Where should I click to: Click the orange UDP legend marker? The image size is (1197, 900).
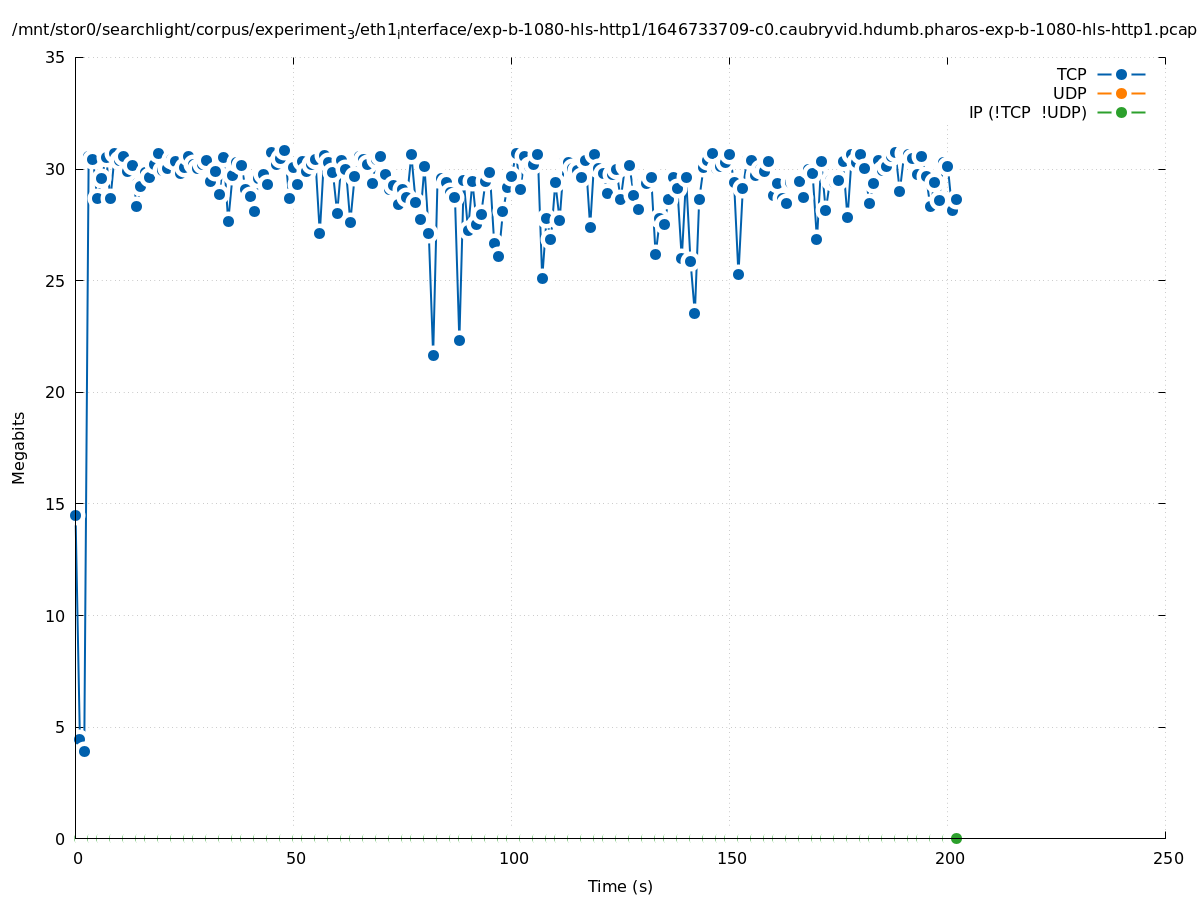tap(1121, 93)
